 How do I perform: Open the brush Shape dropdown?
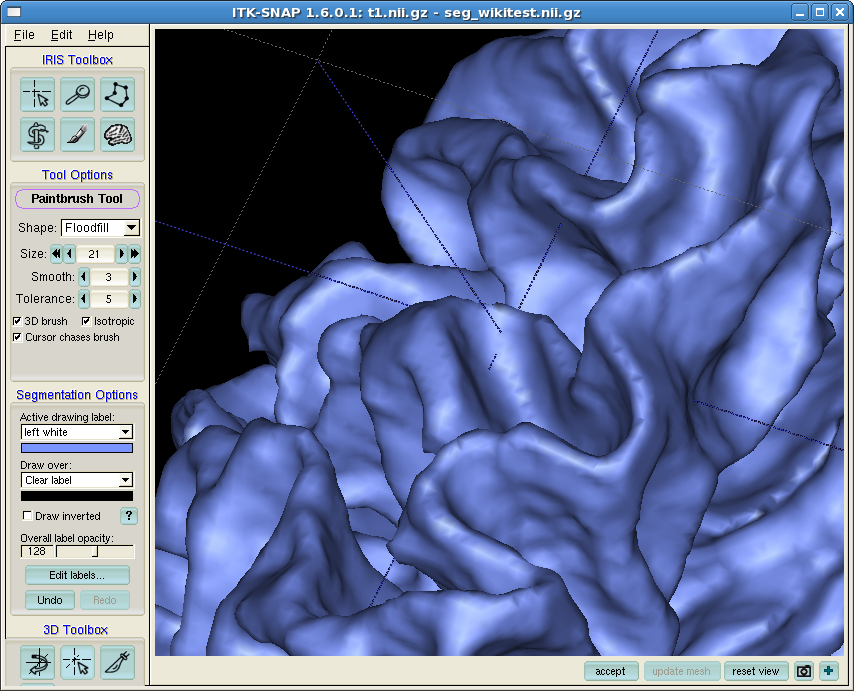(x=100, y=228)
